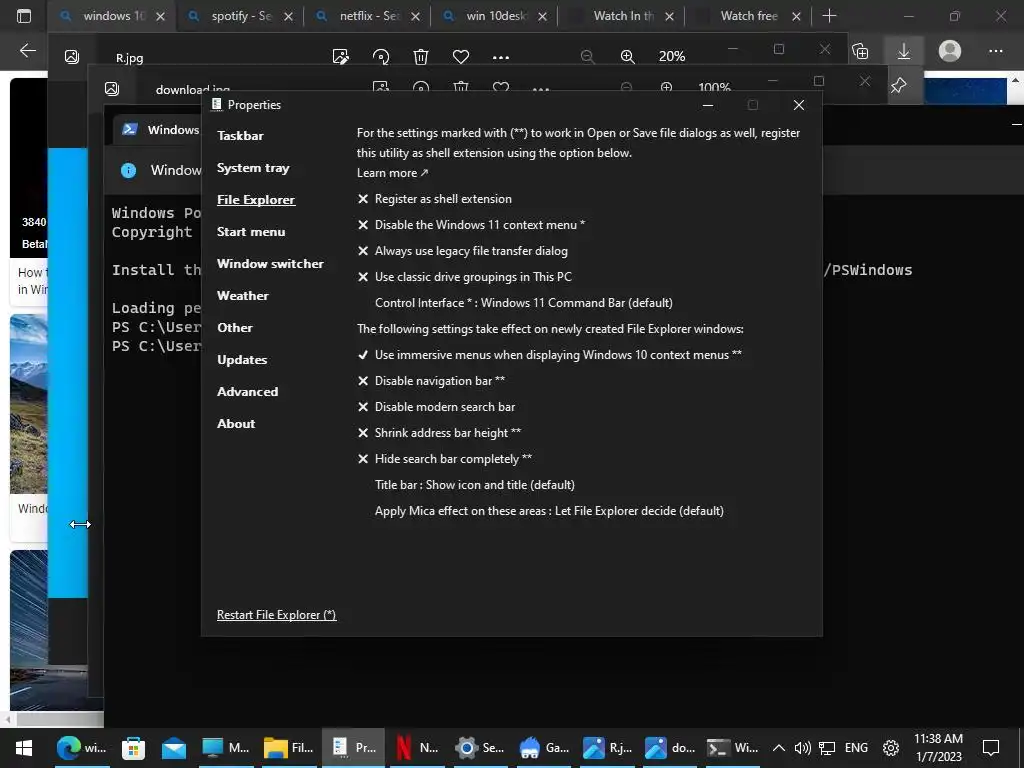Open Netflix from taskbar
This screenshot has height=768, width=1024.
417,748
